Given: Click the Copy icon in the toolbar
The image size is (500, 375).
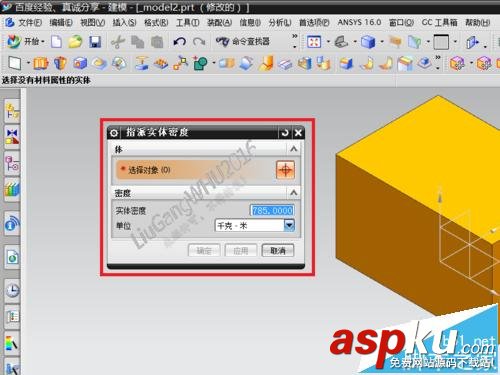Looking at the screenshot, I should coord(137,42).
